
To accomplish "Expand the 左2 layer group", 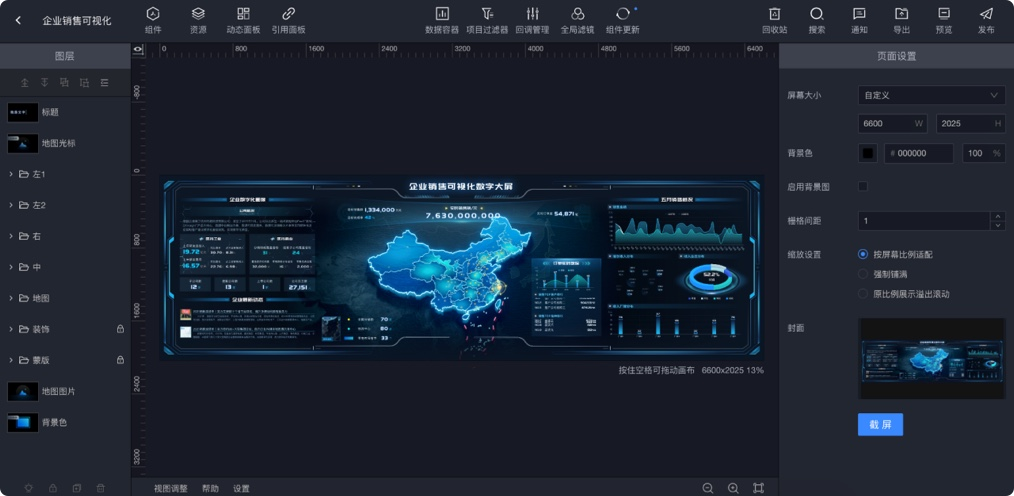I will pos(11,205).
